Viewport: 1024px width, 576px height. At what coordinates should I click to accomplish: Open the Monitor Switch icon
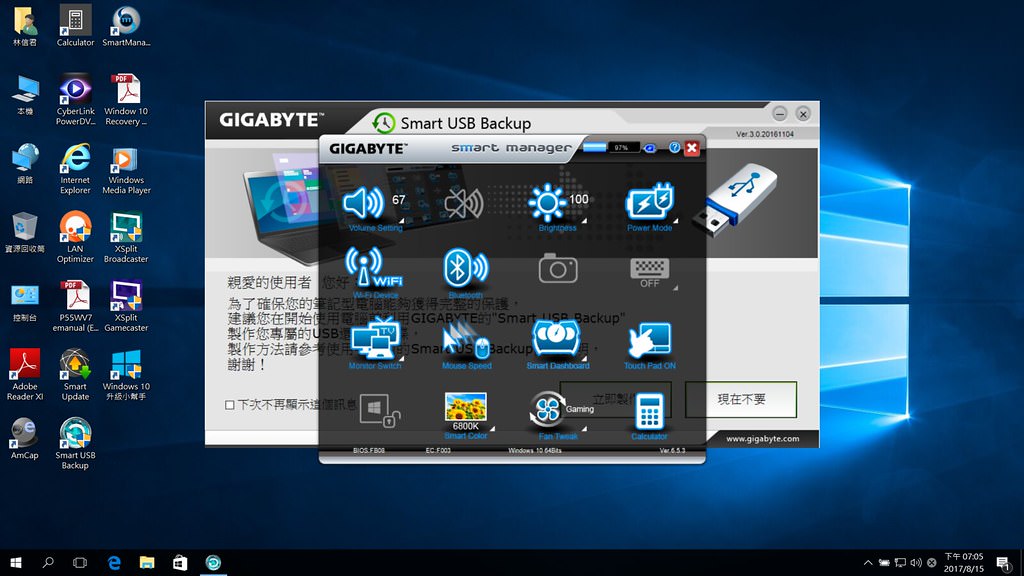click(x=374, y=339)
